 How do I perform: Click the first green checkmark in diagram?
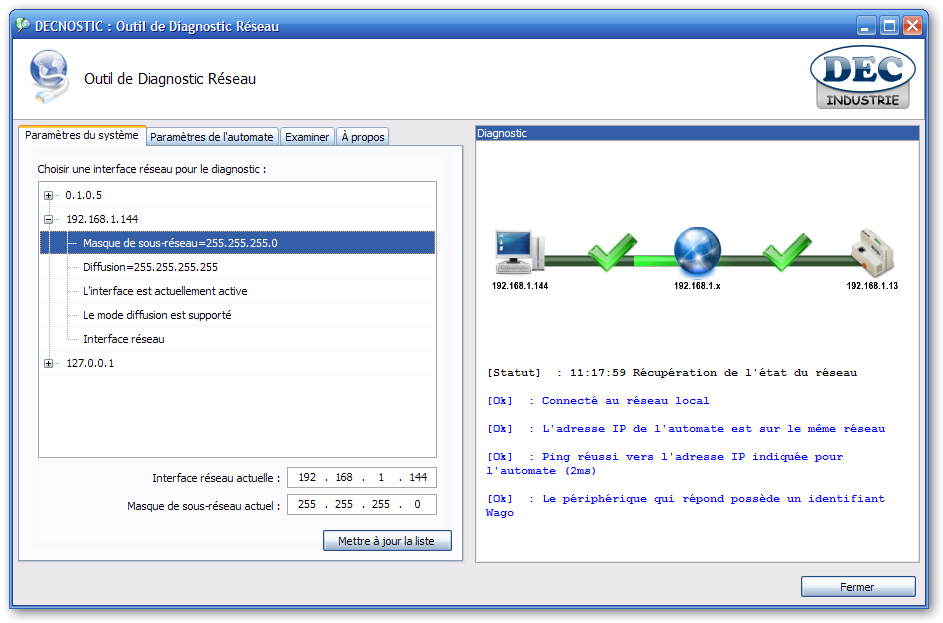click(609, 251)
